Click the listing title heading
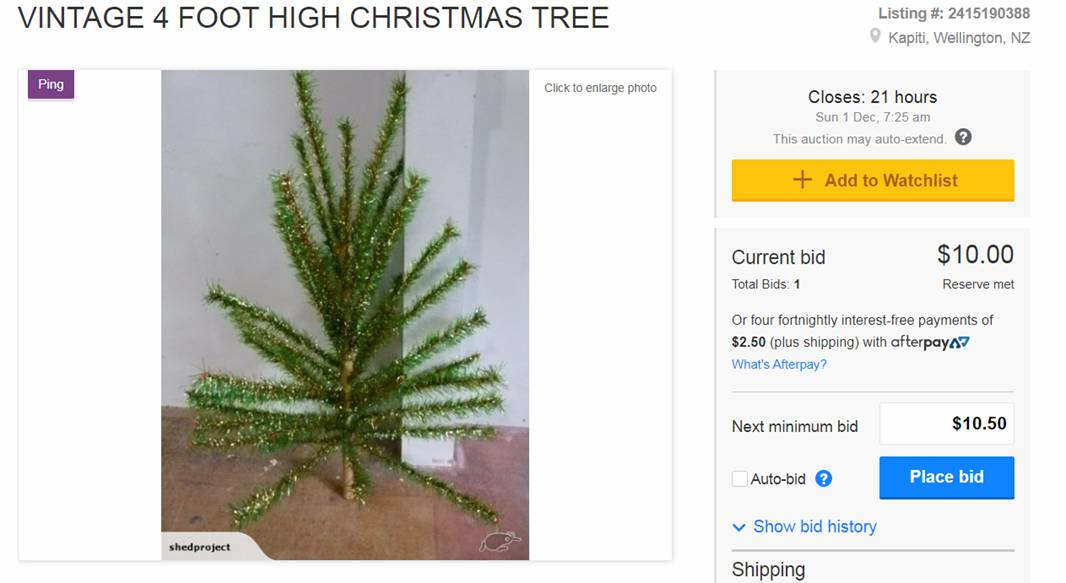1066x583 pixels. pos(313,18)
